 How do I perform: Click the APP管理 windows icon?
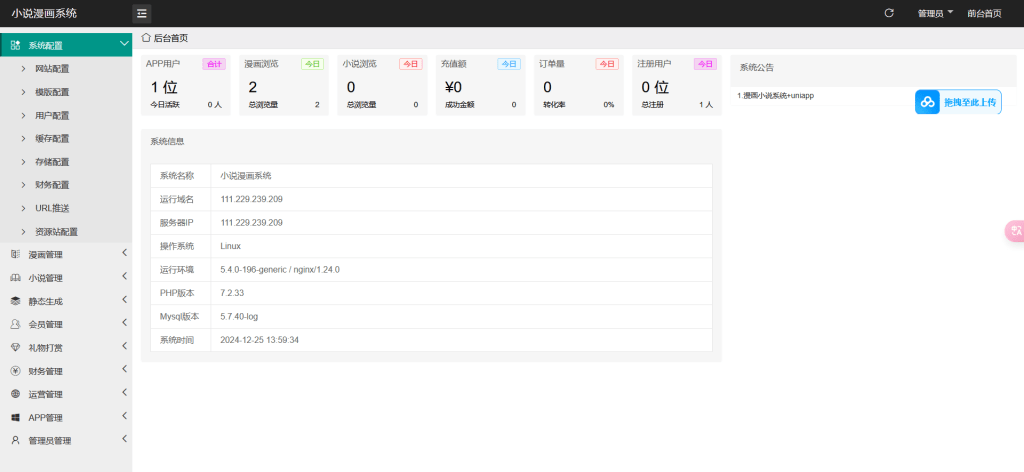coord(15,417)
